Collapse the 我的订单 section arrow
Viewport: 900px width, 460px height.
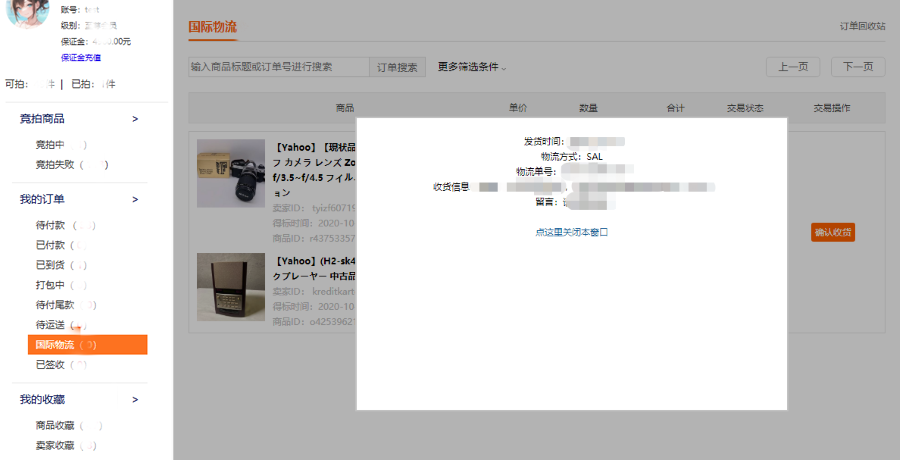(135, 199)
